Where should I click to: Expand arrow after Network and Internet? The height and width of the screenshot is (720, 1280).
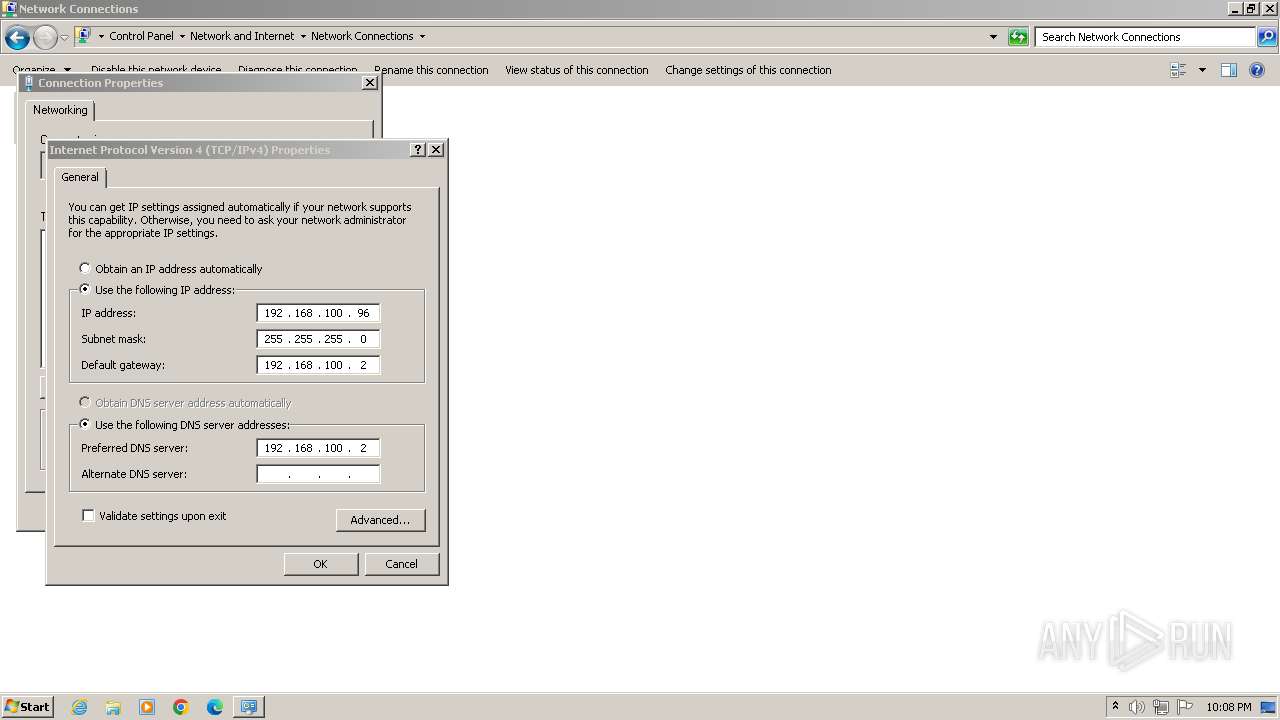pos(303,37)
